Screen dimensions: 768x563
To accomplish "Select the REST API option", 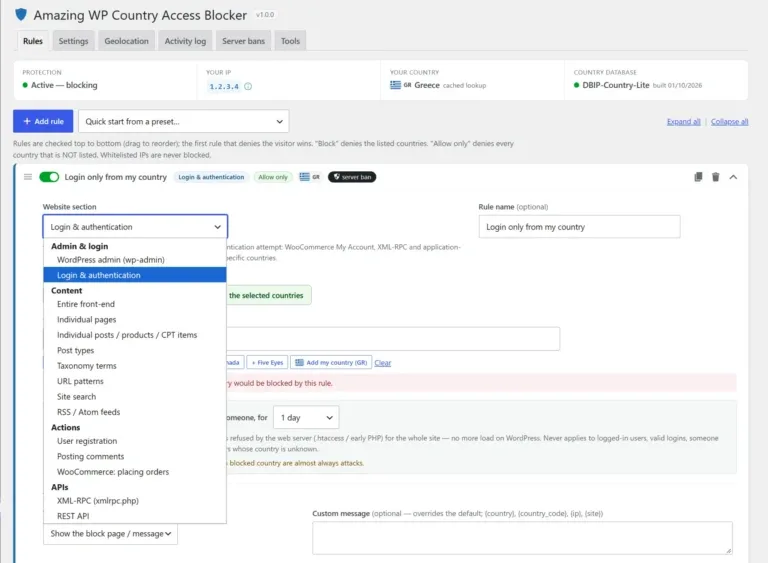I will tap(135, 516).
